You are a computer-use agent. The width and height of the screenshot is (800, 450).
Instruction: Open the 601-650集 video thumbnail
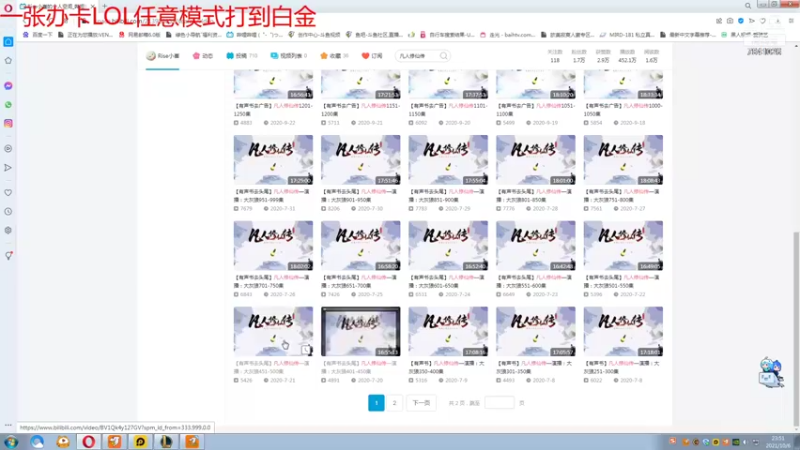tap(448, 245)
